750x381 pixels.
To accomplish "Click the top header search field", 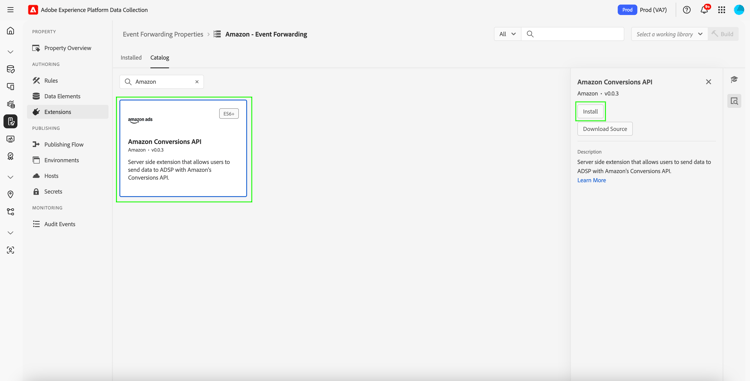I will point(573,34).
